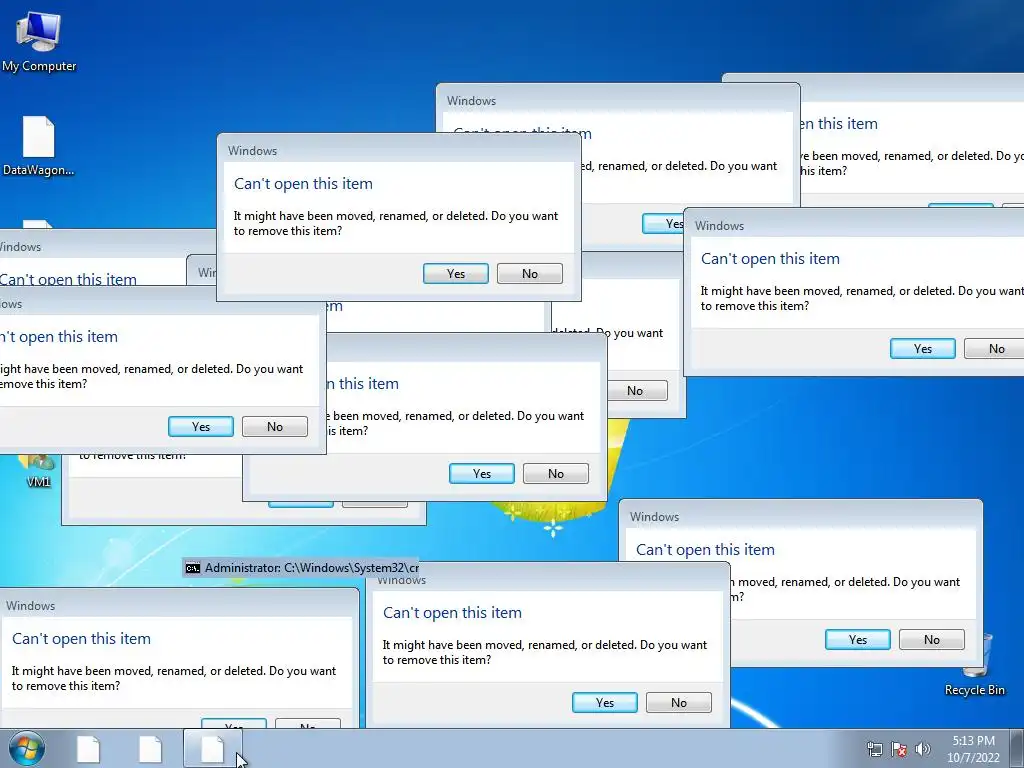This screenshot has width=1024, height=768.
Task: Click the middle file icon in the taskbar
Action: tap(150, 749)
